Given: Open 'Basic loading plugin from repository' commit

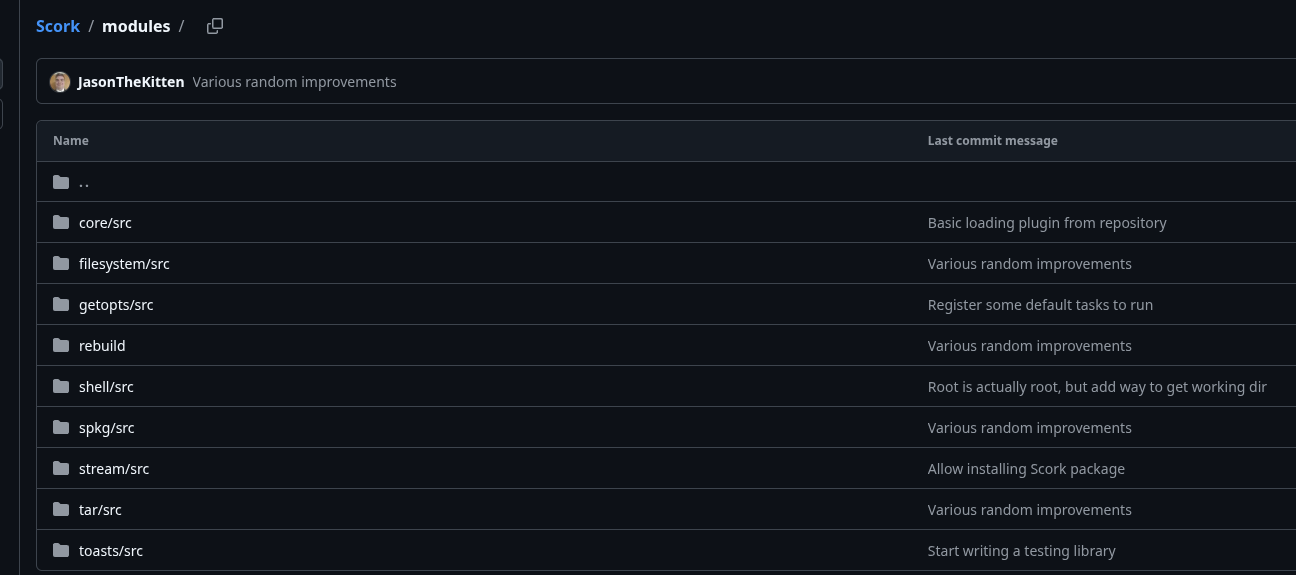Looking at the screenshot, I should click(1047, 222).
